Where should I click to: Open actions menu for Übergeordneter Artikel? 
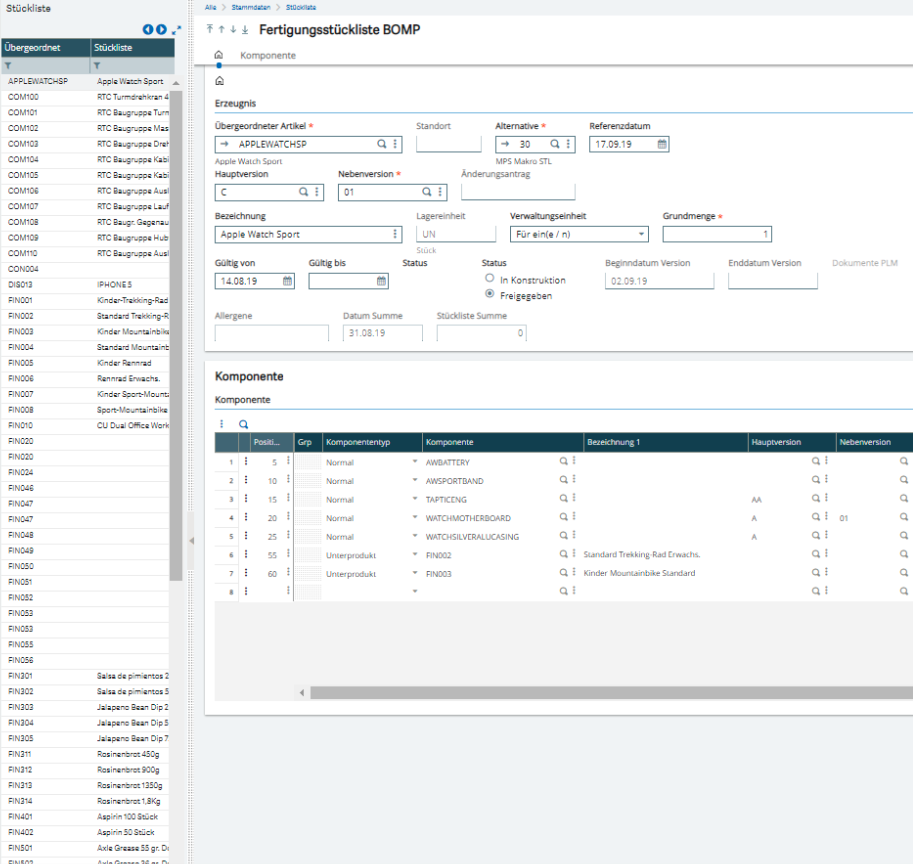coord(395,144)
